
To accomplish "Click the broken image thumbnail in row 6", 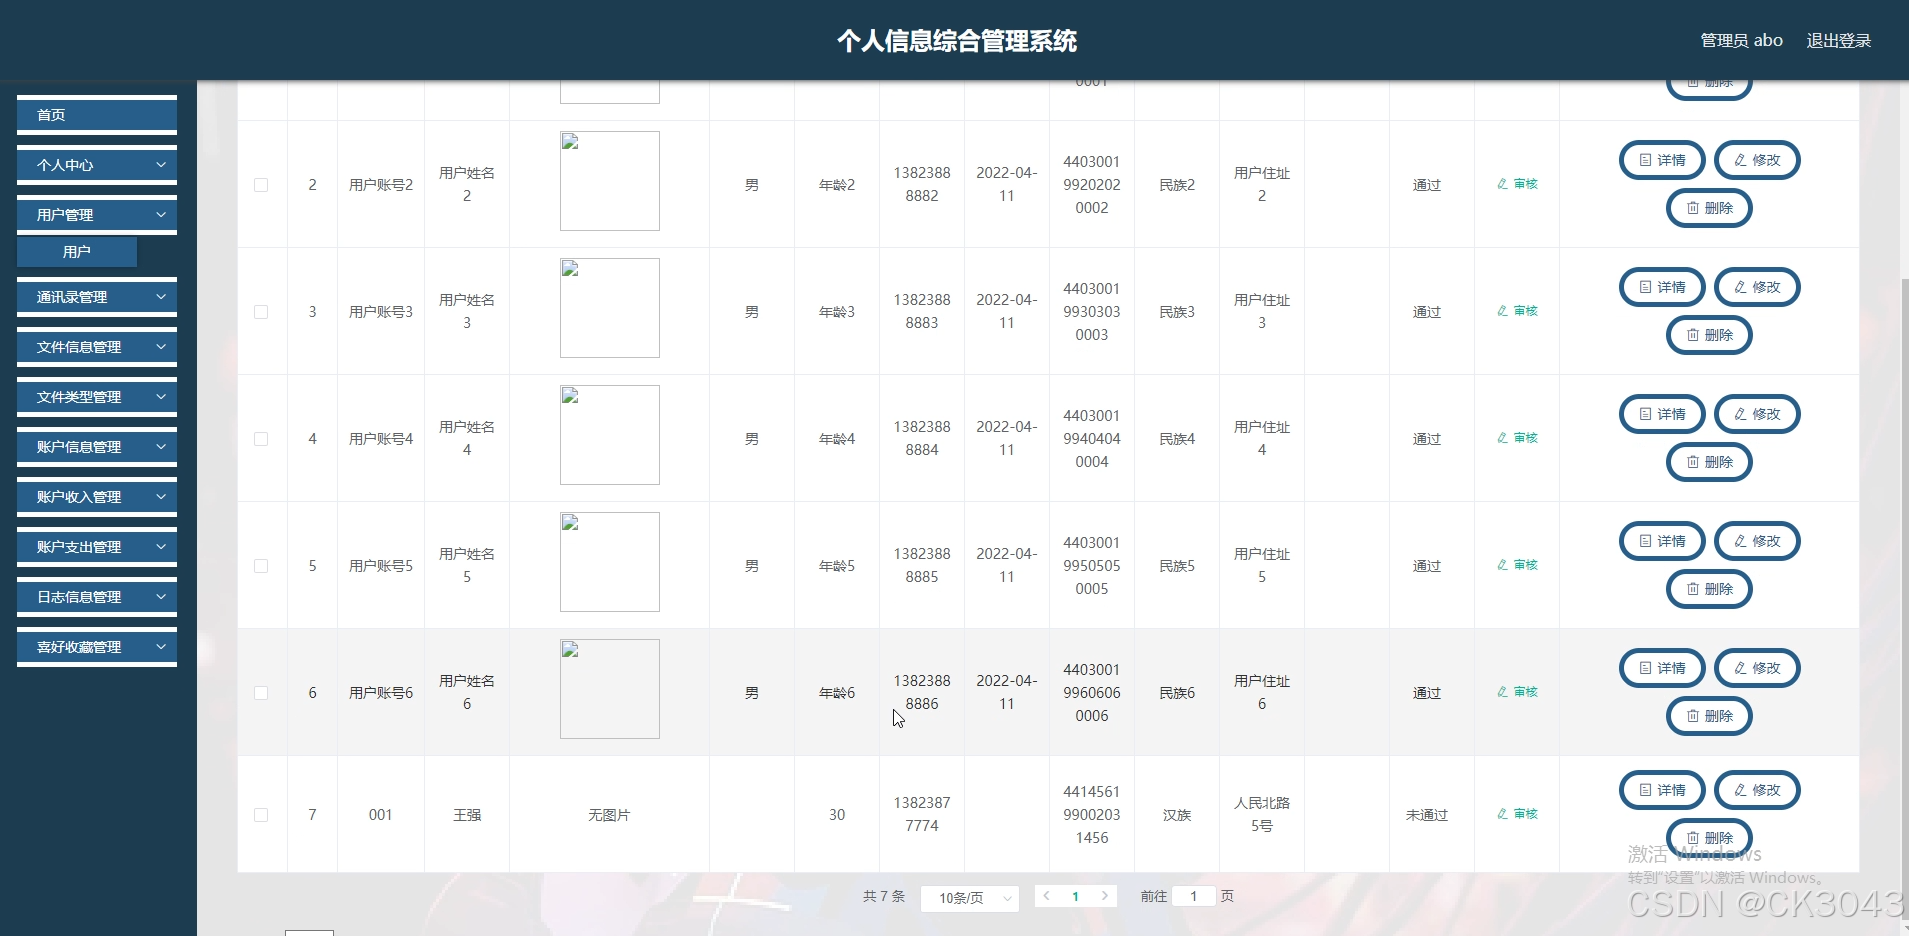I will (610, 689).
